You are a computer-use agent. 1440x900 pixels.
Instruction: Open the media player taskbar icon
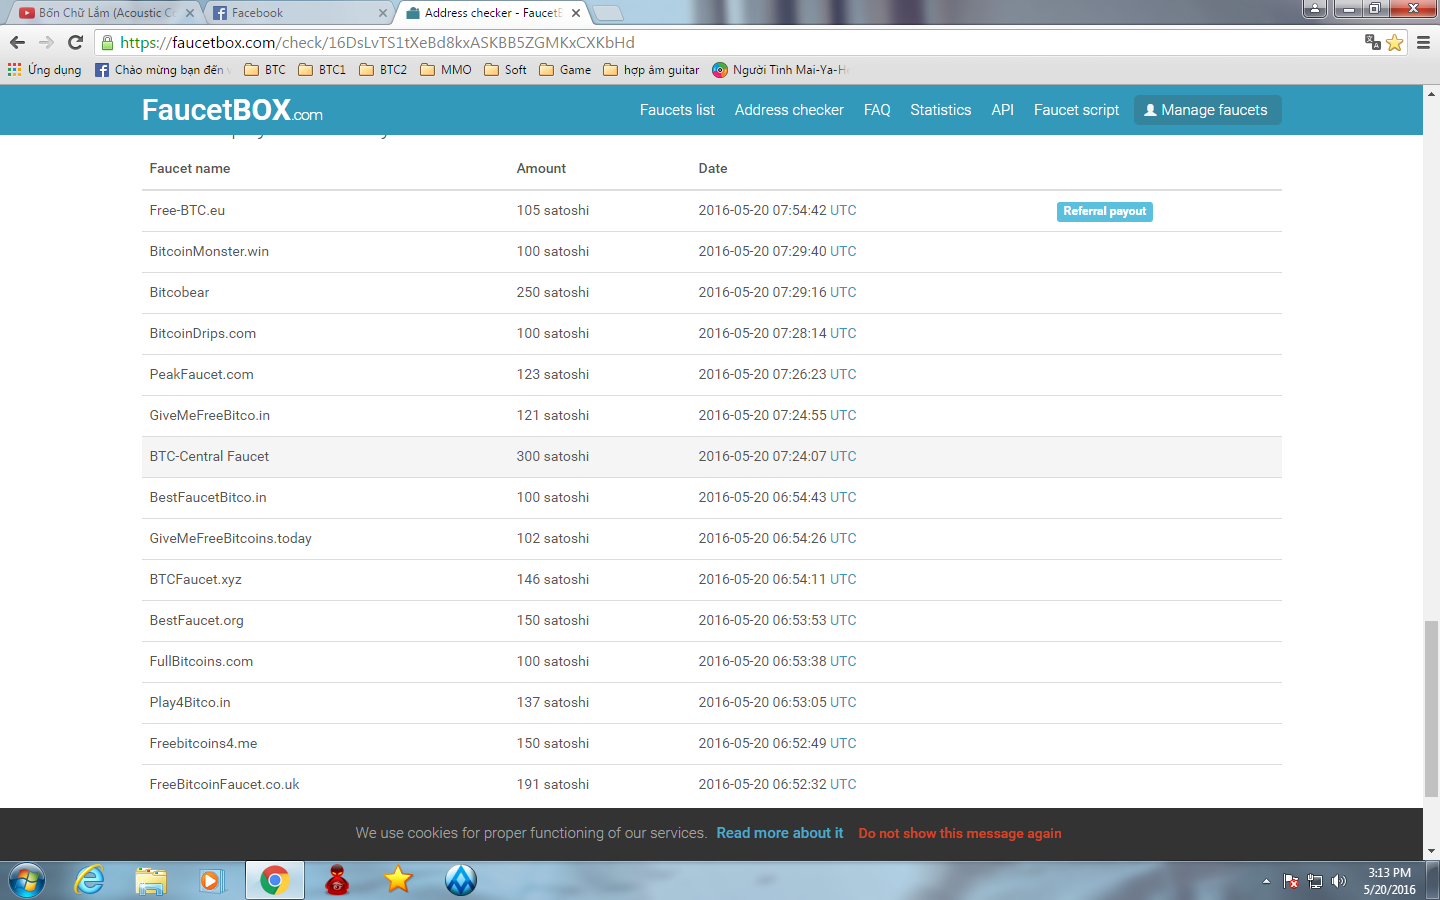pos(211,880)
